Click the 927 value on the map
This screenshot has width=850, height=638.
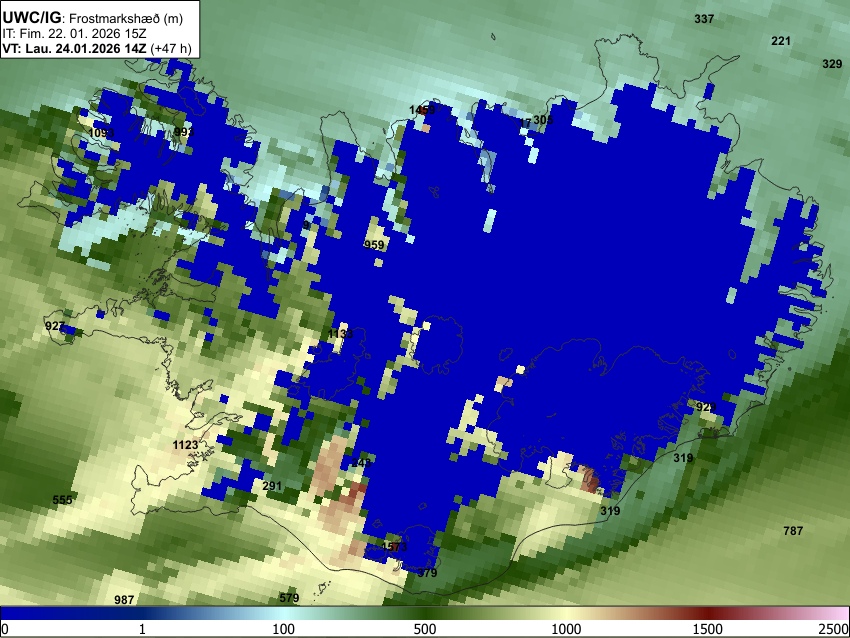pos(55,326)
